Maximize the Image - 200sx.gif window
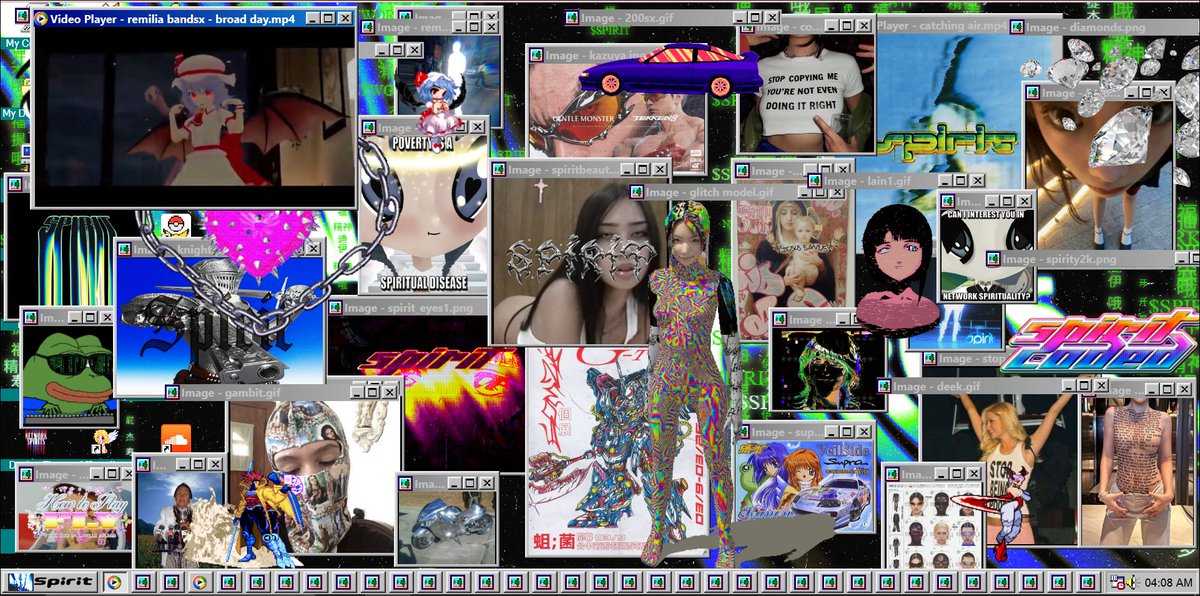Screen dimensions: 1200x596 [756, 17]
